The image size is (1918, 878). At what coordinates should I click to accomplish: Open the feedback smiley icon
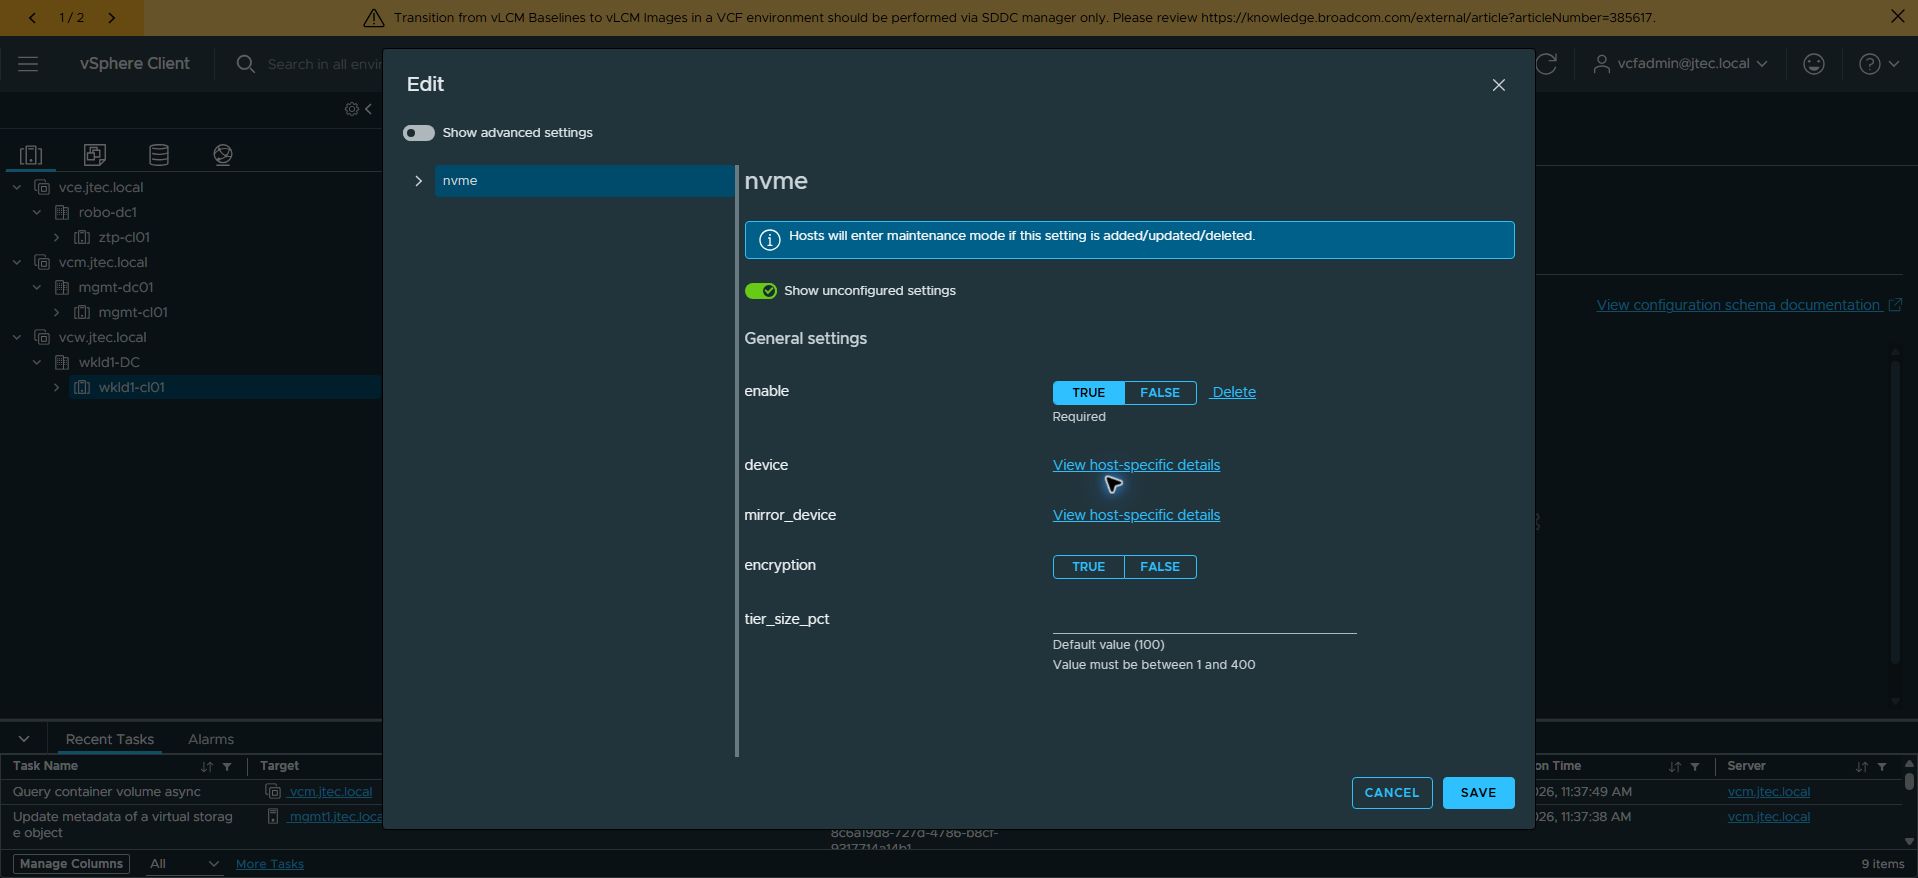click(x=1813, y=64)
